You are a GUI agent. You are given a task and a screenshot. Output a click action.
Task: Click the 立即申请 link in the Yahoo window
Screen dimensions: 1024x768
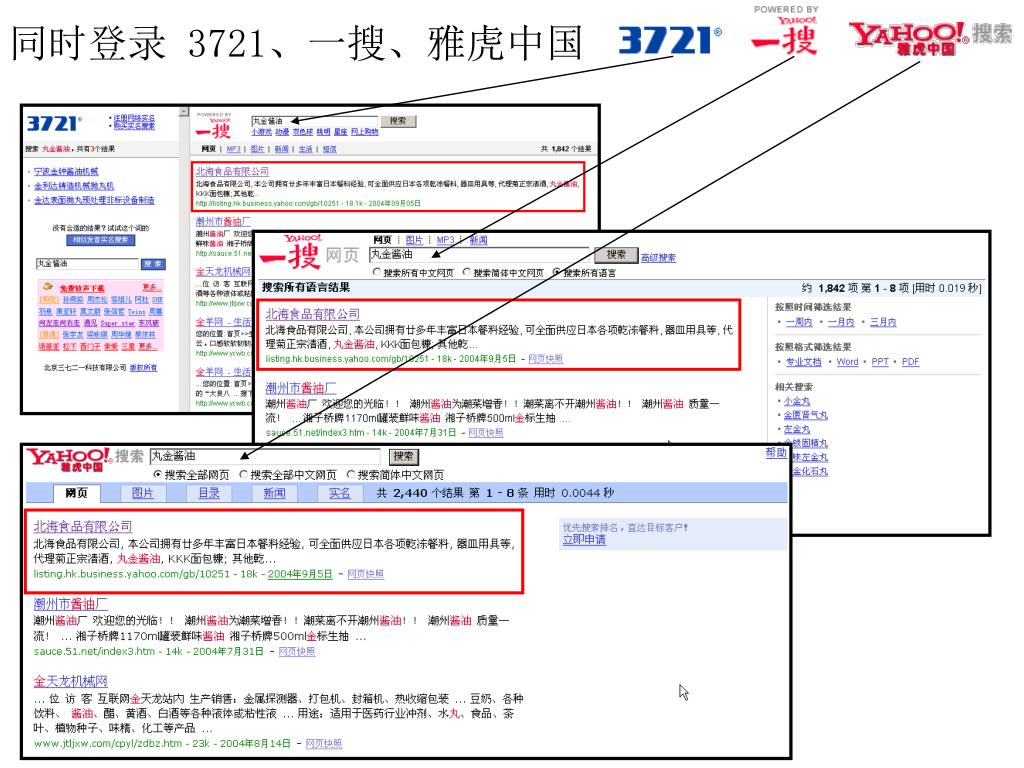point(584,539)
